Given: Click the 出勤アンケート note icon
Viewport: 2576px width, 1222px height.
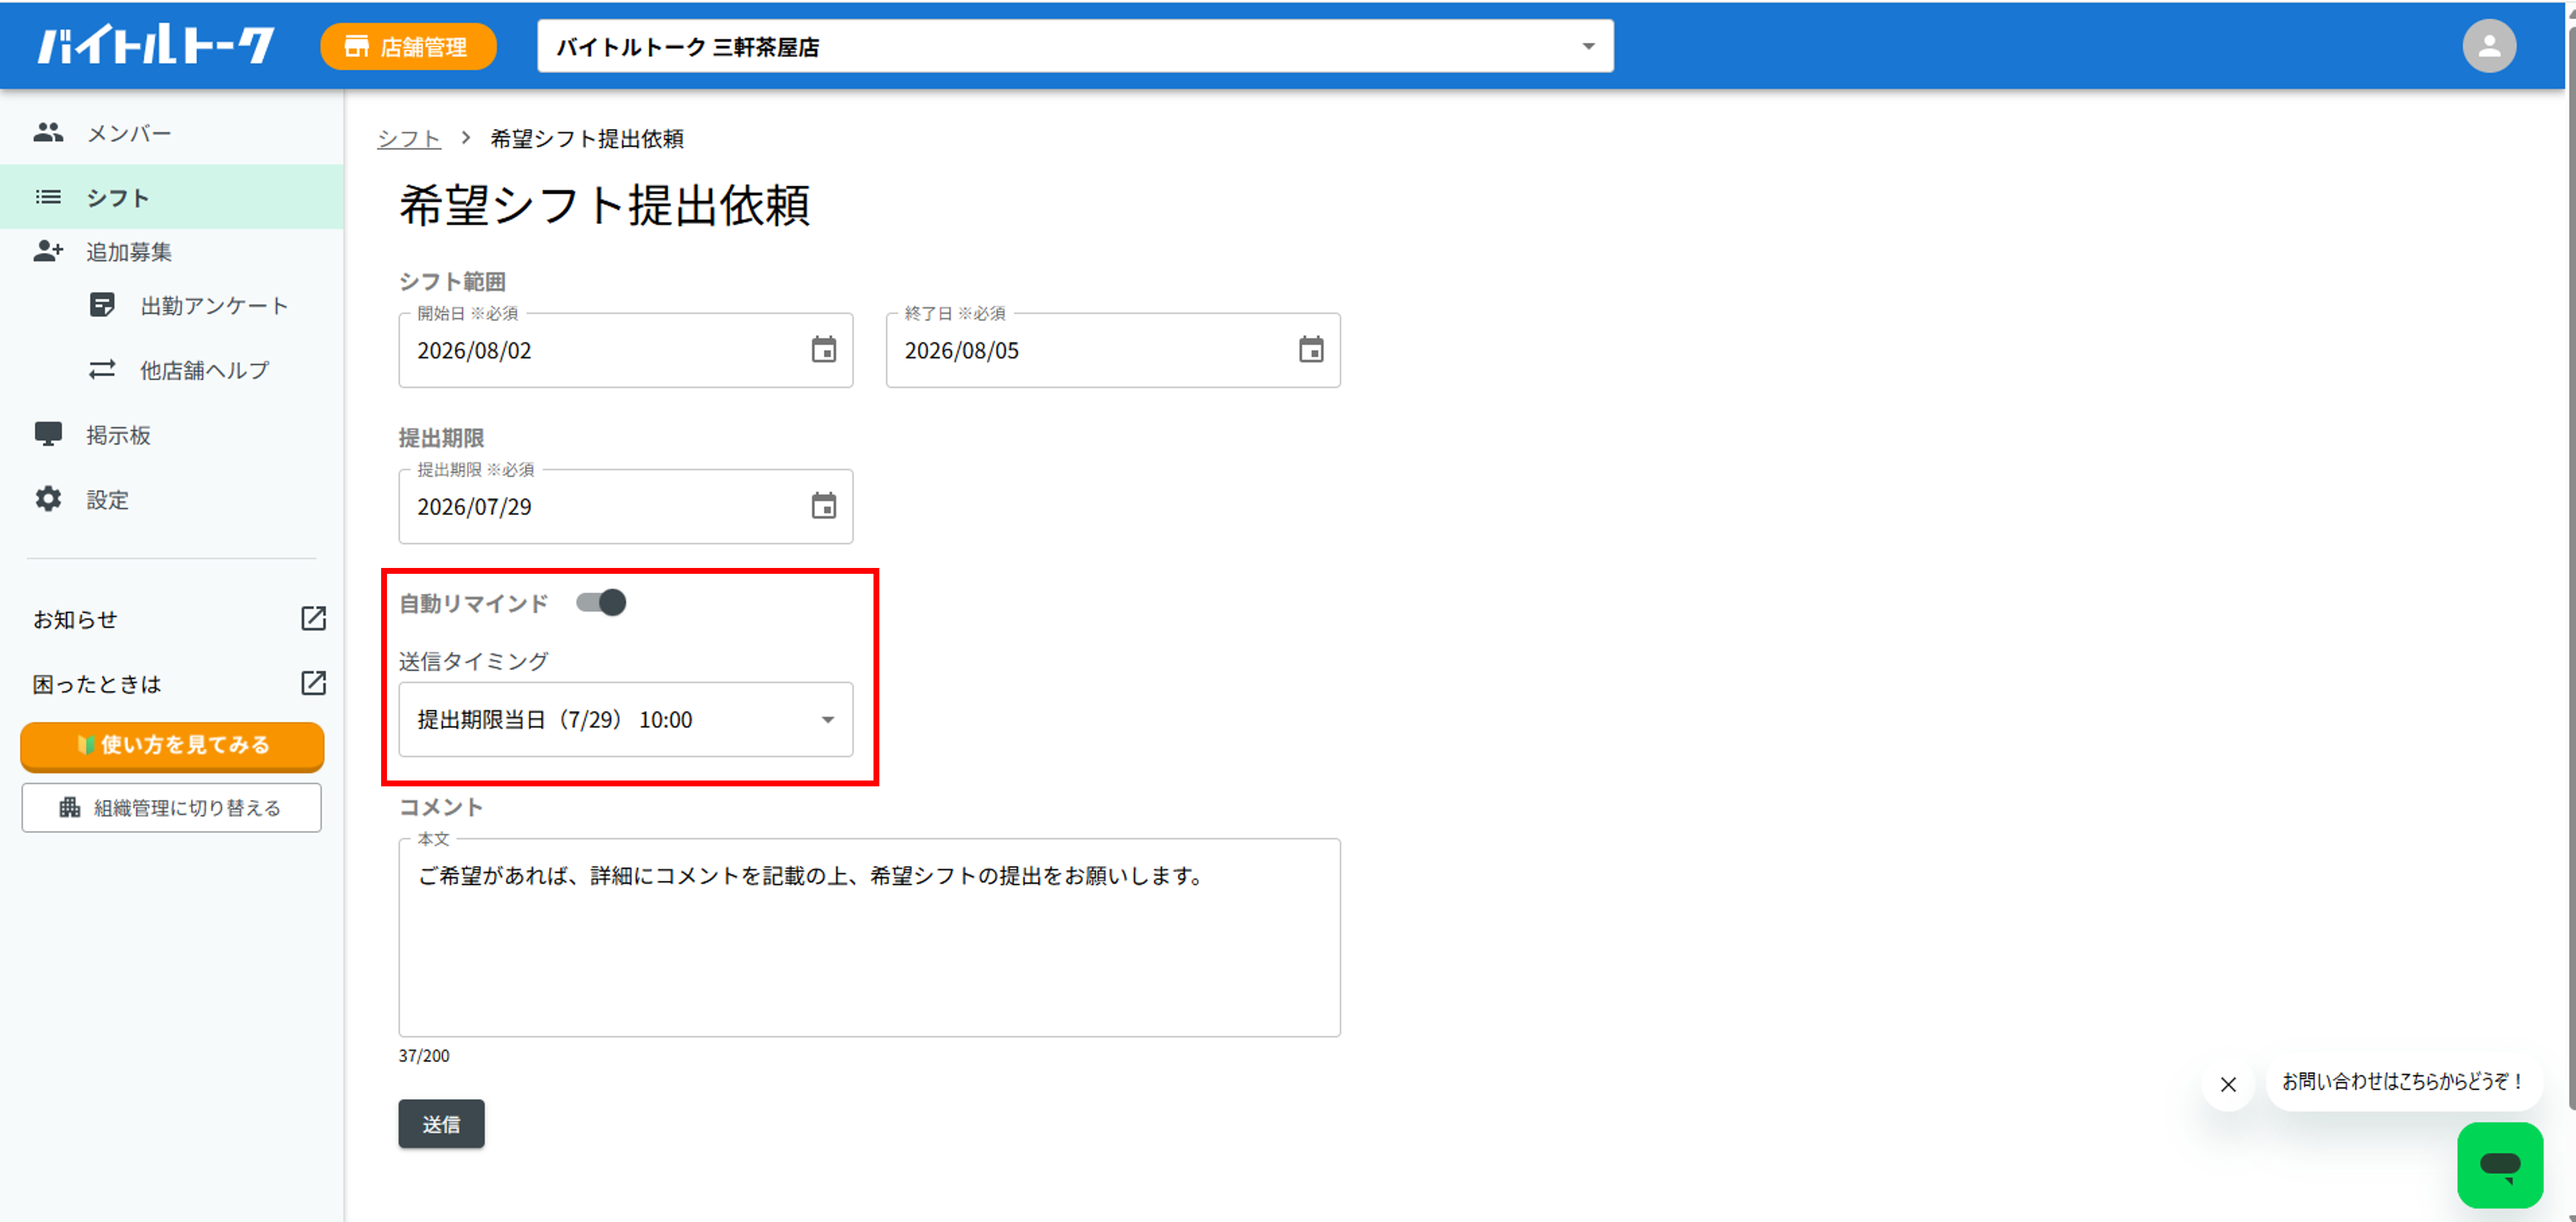Looking at the screenshot, I should (102, 305).
